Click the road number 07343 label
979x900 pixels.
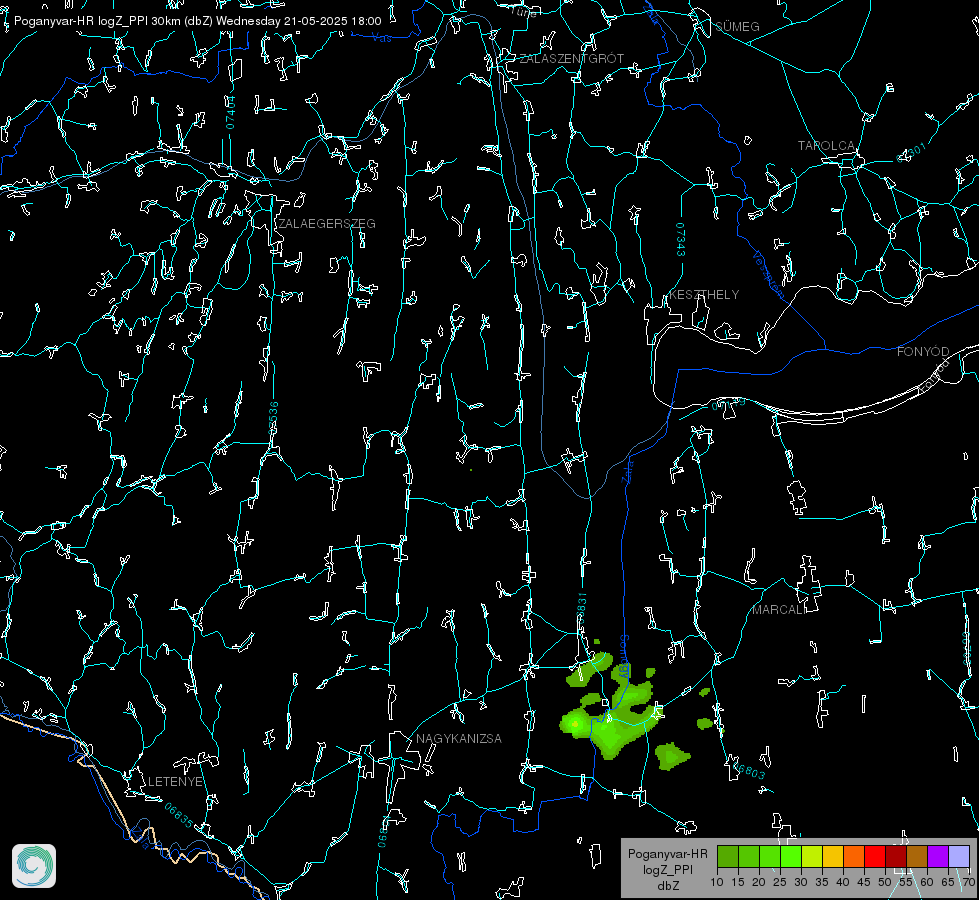681,240
